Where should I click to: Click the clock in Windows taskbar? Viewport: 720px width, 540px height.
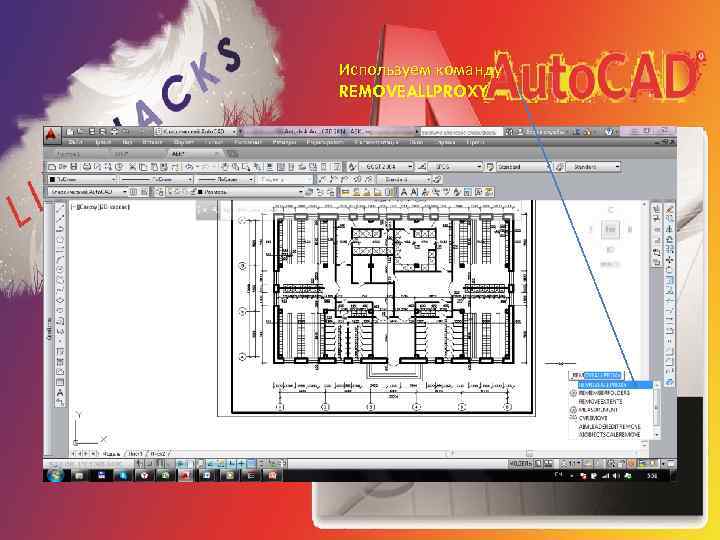coord(652,476)
